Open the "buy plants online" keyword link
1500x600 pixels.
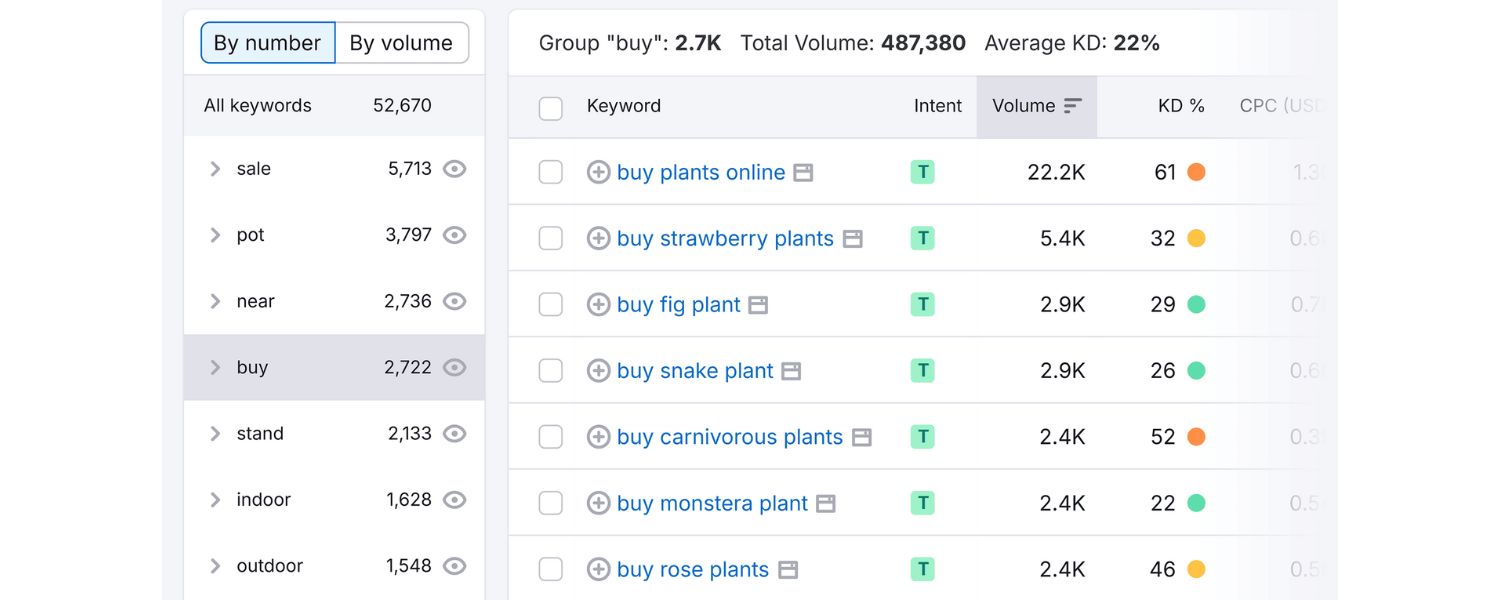(x=700, y=172)
